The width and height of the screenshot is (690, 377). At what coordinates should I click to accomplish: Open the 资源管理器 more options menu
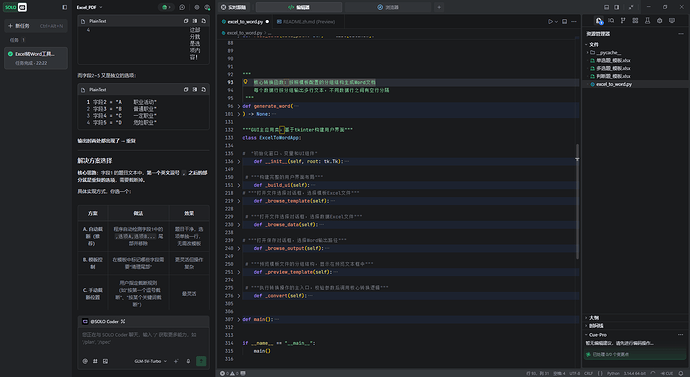click(680, 34)
